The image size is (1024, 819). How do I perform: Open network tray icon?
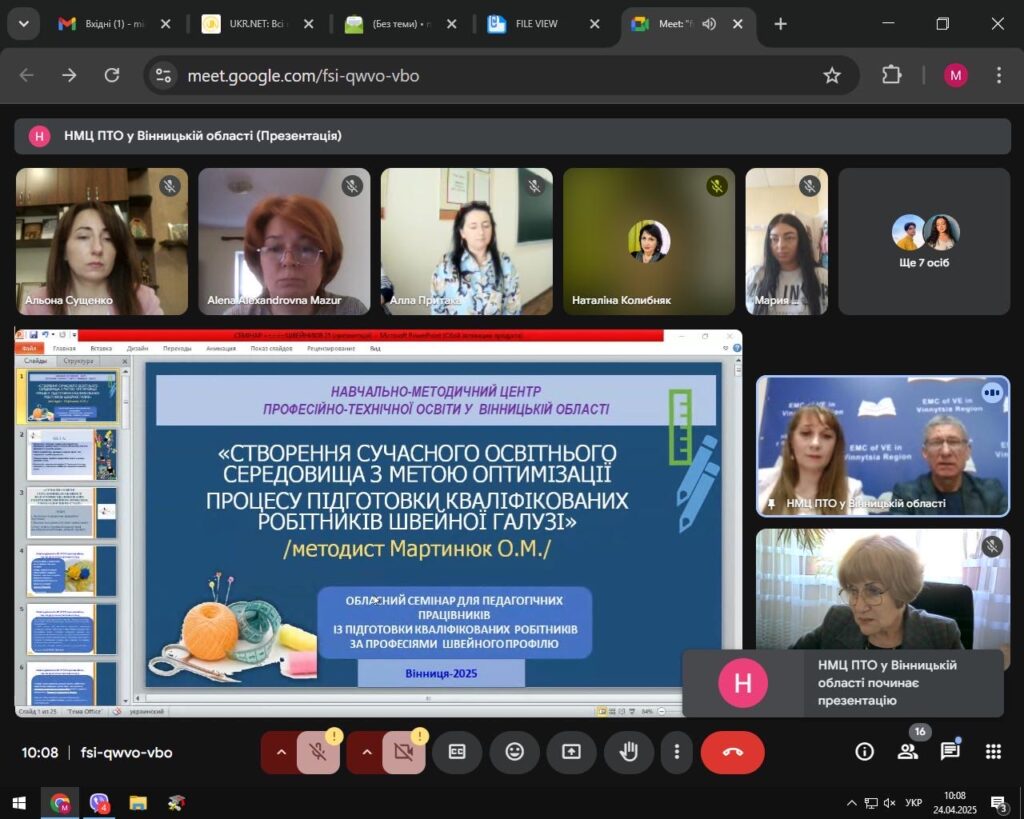click(x=871, y=803)
